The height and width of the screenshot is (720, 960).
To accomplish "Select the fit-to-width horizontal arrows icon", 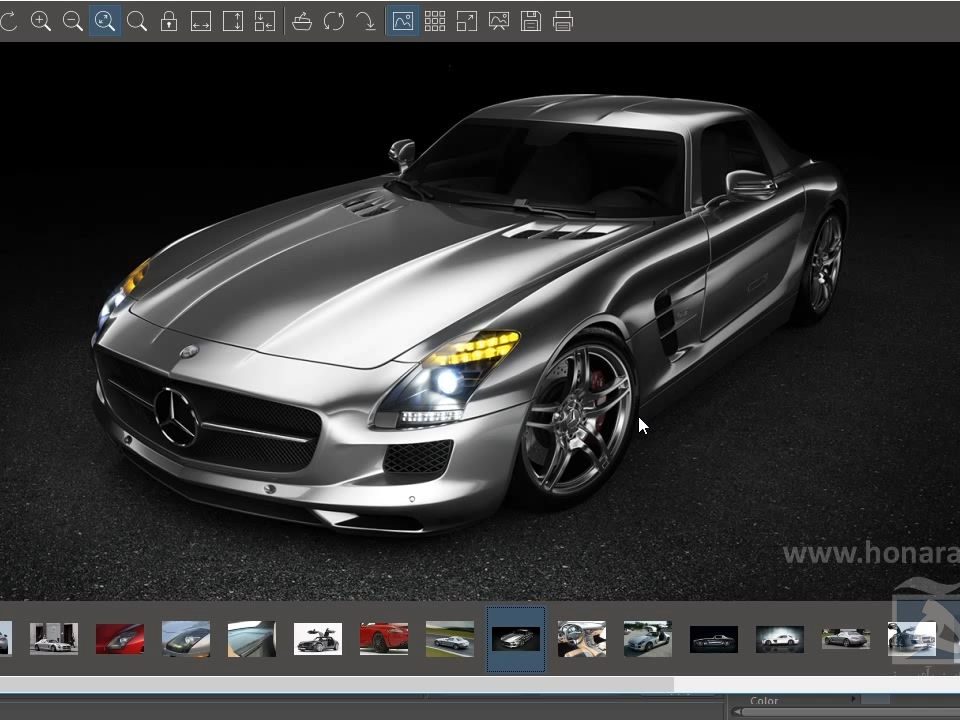I will [x=201, y=21].
